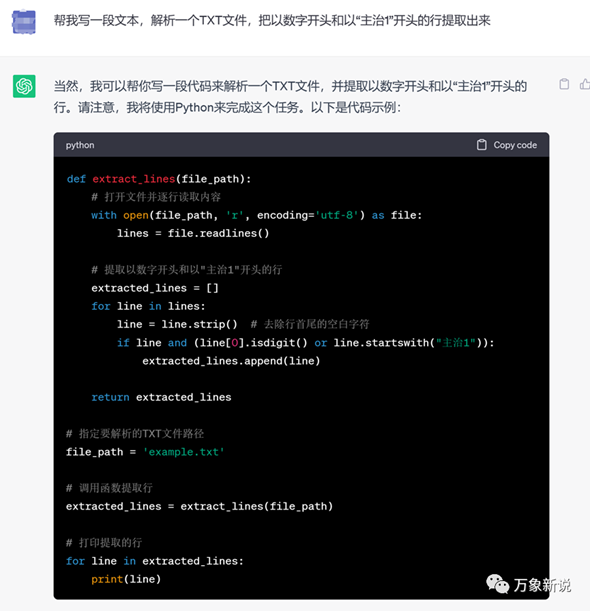Click the green ChatGPT logo icon

click(x=24, y=86)
